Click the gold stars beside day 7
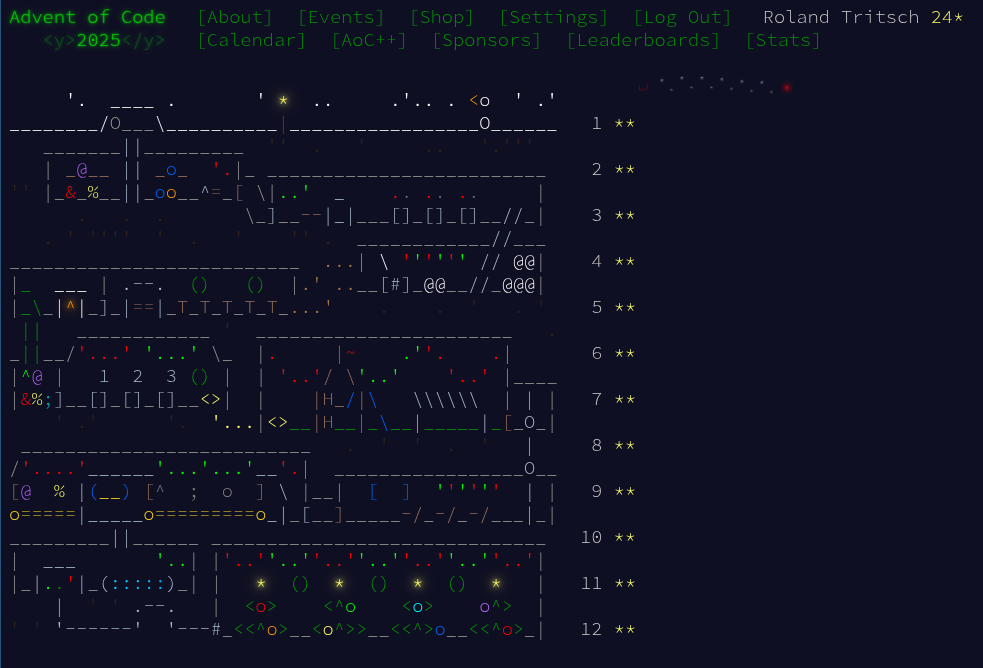983x668 pixels. tap(624, 400)
